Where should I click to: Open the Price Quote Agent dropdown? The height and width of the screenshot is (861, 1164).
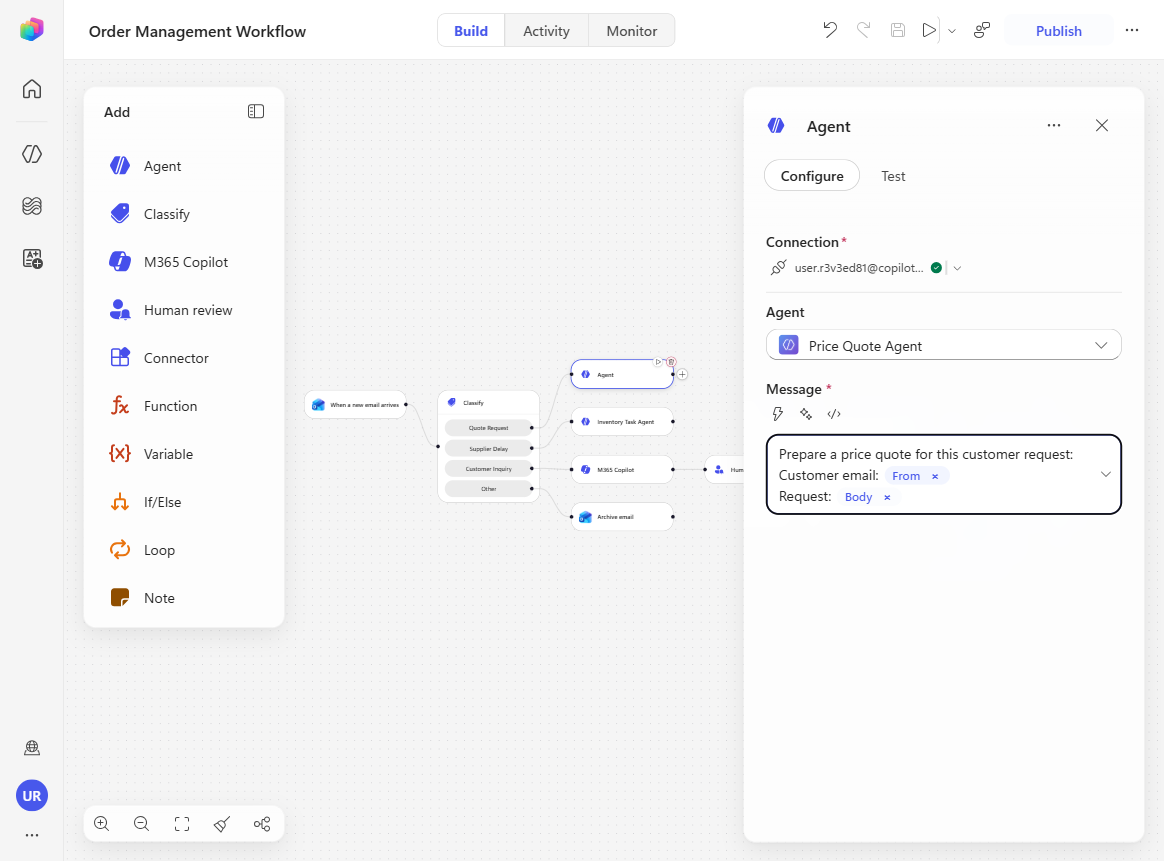944,345
